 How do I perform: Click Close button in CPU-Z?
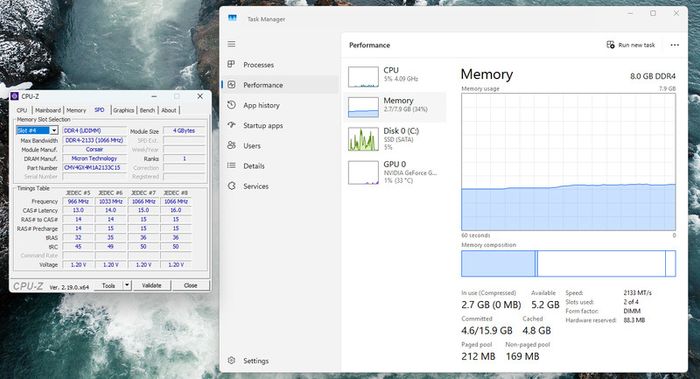coord(191,286)
